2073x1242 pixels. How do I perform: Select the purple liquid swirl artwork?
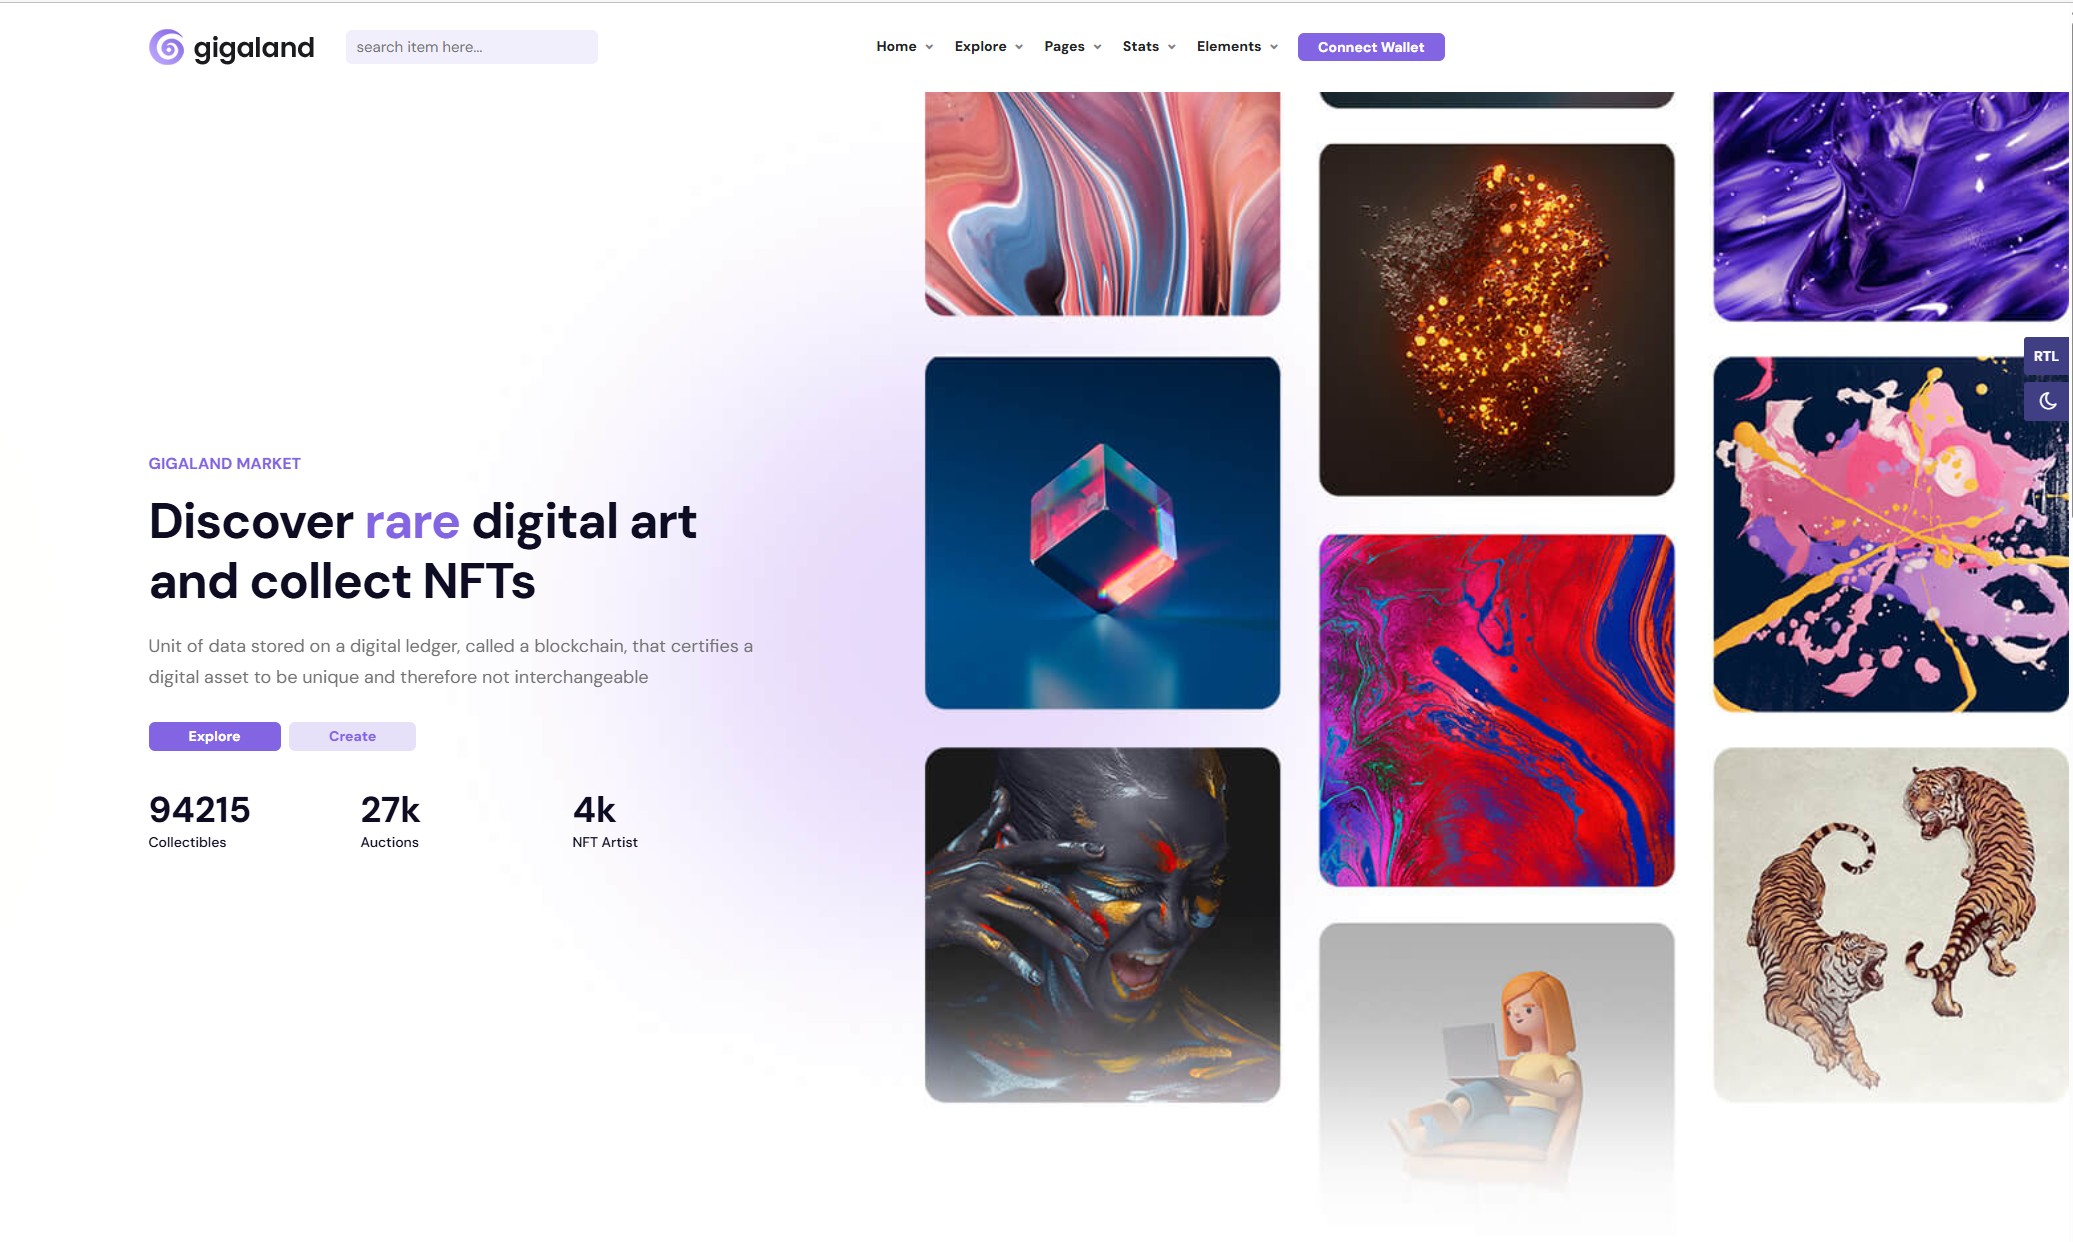(1890, 205)
